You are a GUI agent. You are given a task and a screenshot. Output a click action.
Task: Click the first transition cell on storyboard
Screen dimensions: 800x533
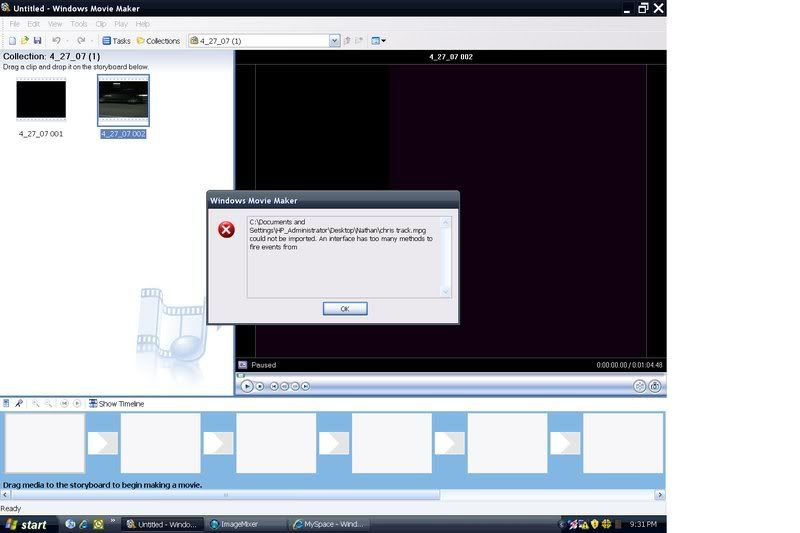[103, 443]
